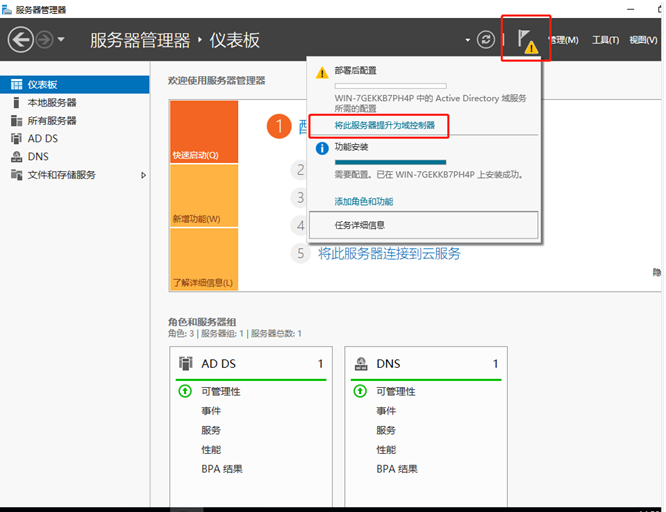
Task: Open BPA 结果 in AD DS tile
Action: pyautogui.click(x=222, y=469)
